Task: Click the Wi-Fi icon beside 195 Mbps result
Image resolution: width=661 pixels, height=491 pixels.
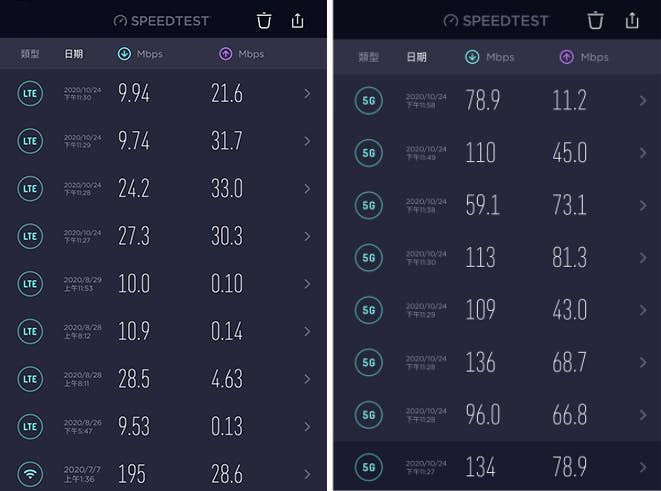Action: click(x=30, y=474)
